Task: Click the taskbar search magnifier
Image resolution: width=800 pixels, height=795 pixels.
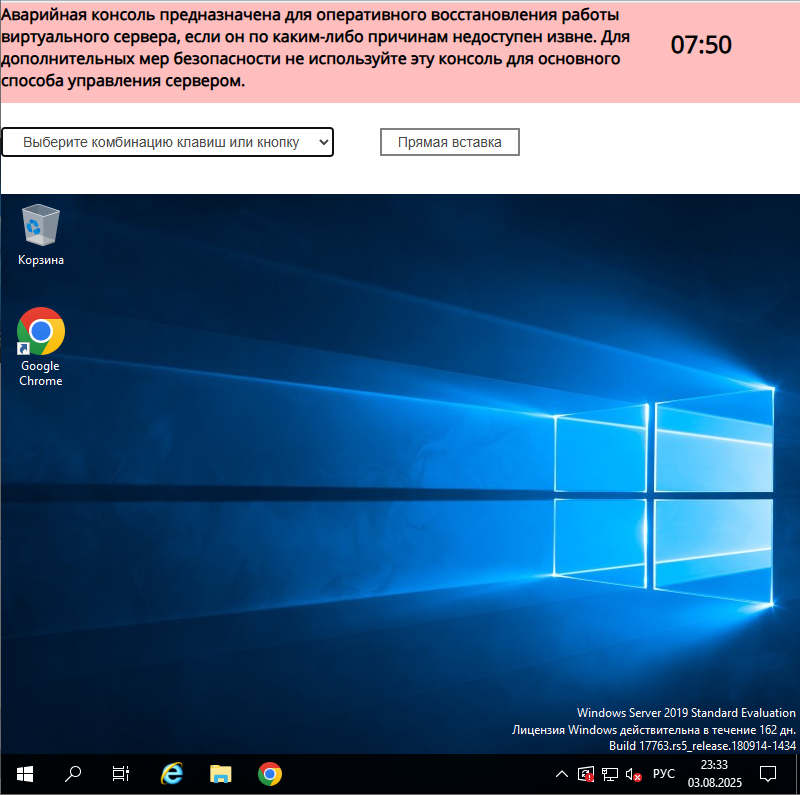Action: (72, 774)
